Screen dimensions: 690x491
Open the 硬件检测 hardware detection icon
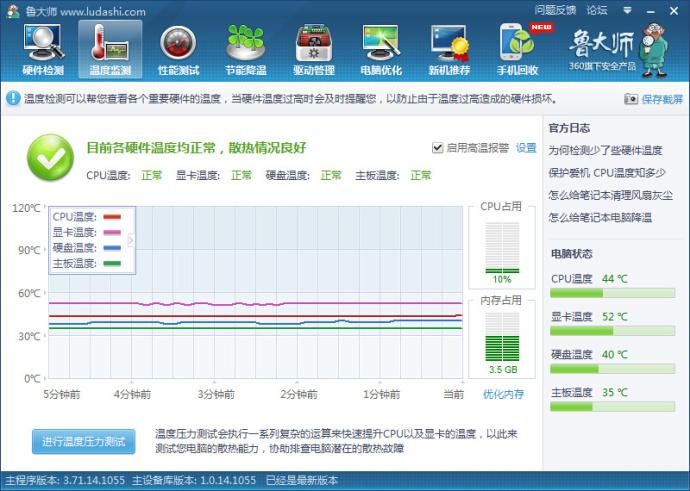pos(43,50)
